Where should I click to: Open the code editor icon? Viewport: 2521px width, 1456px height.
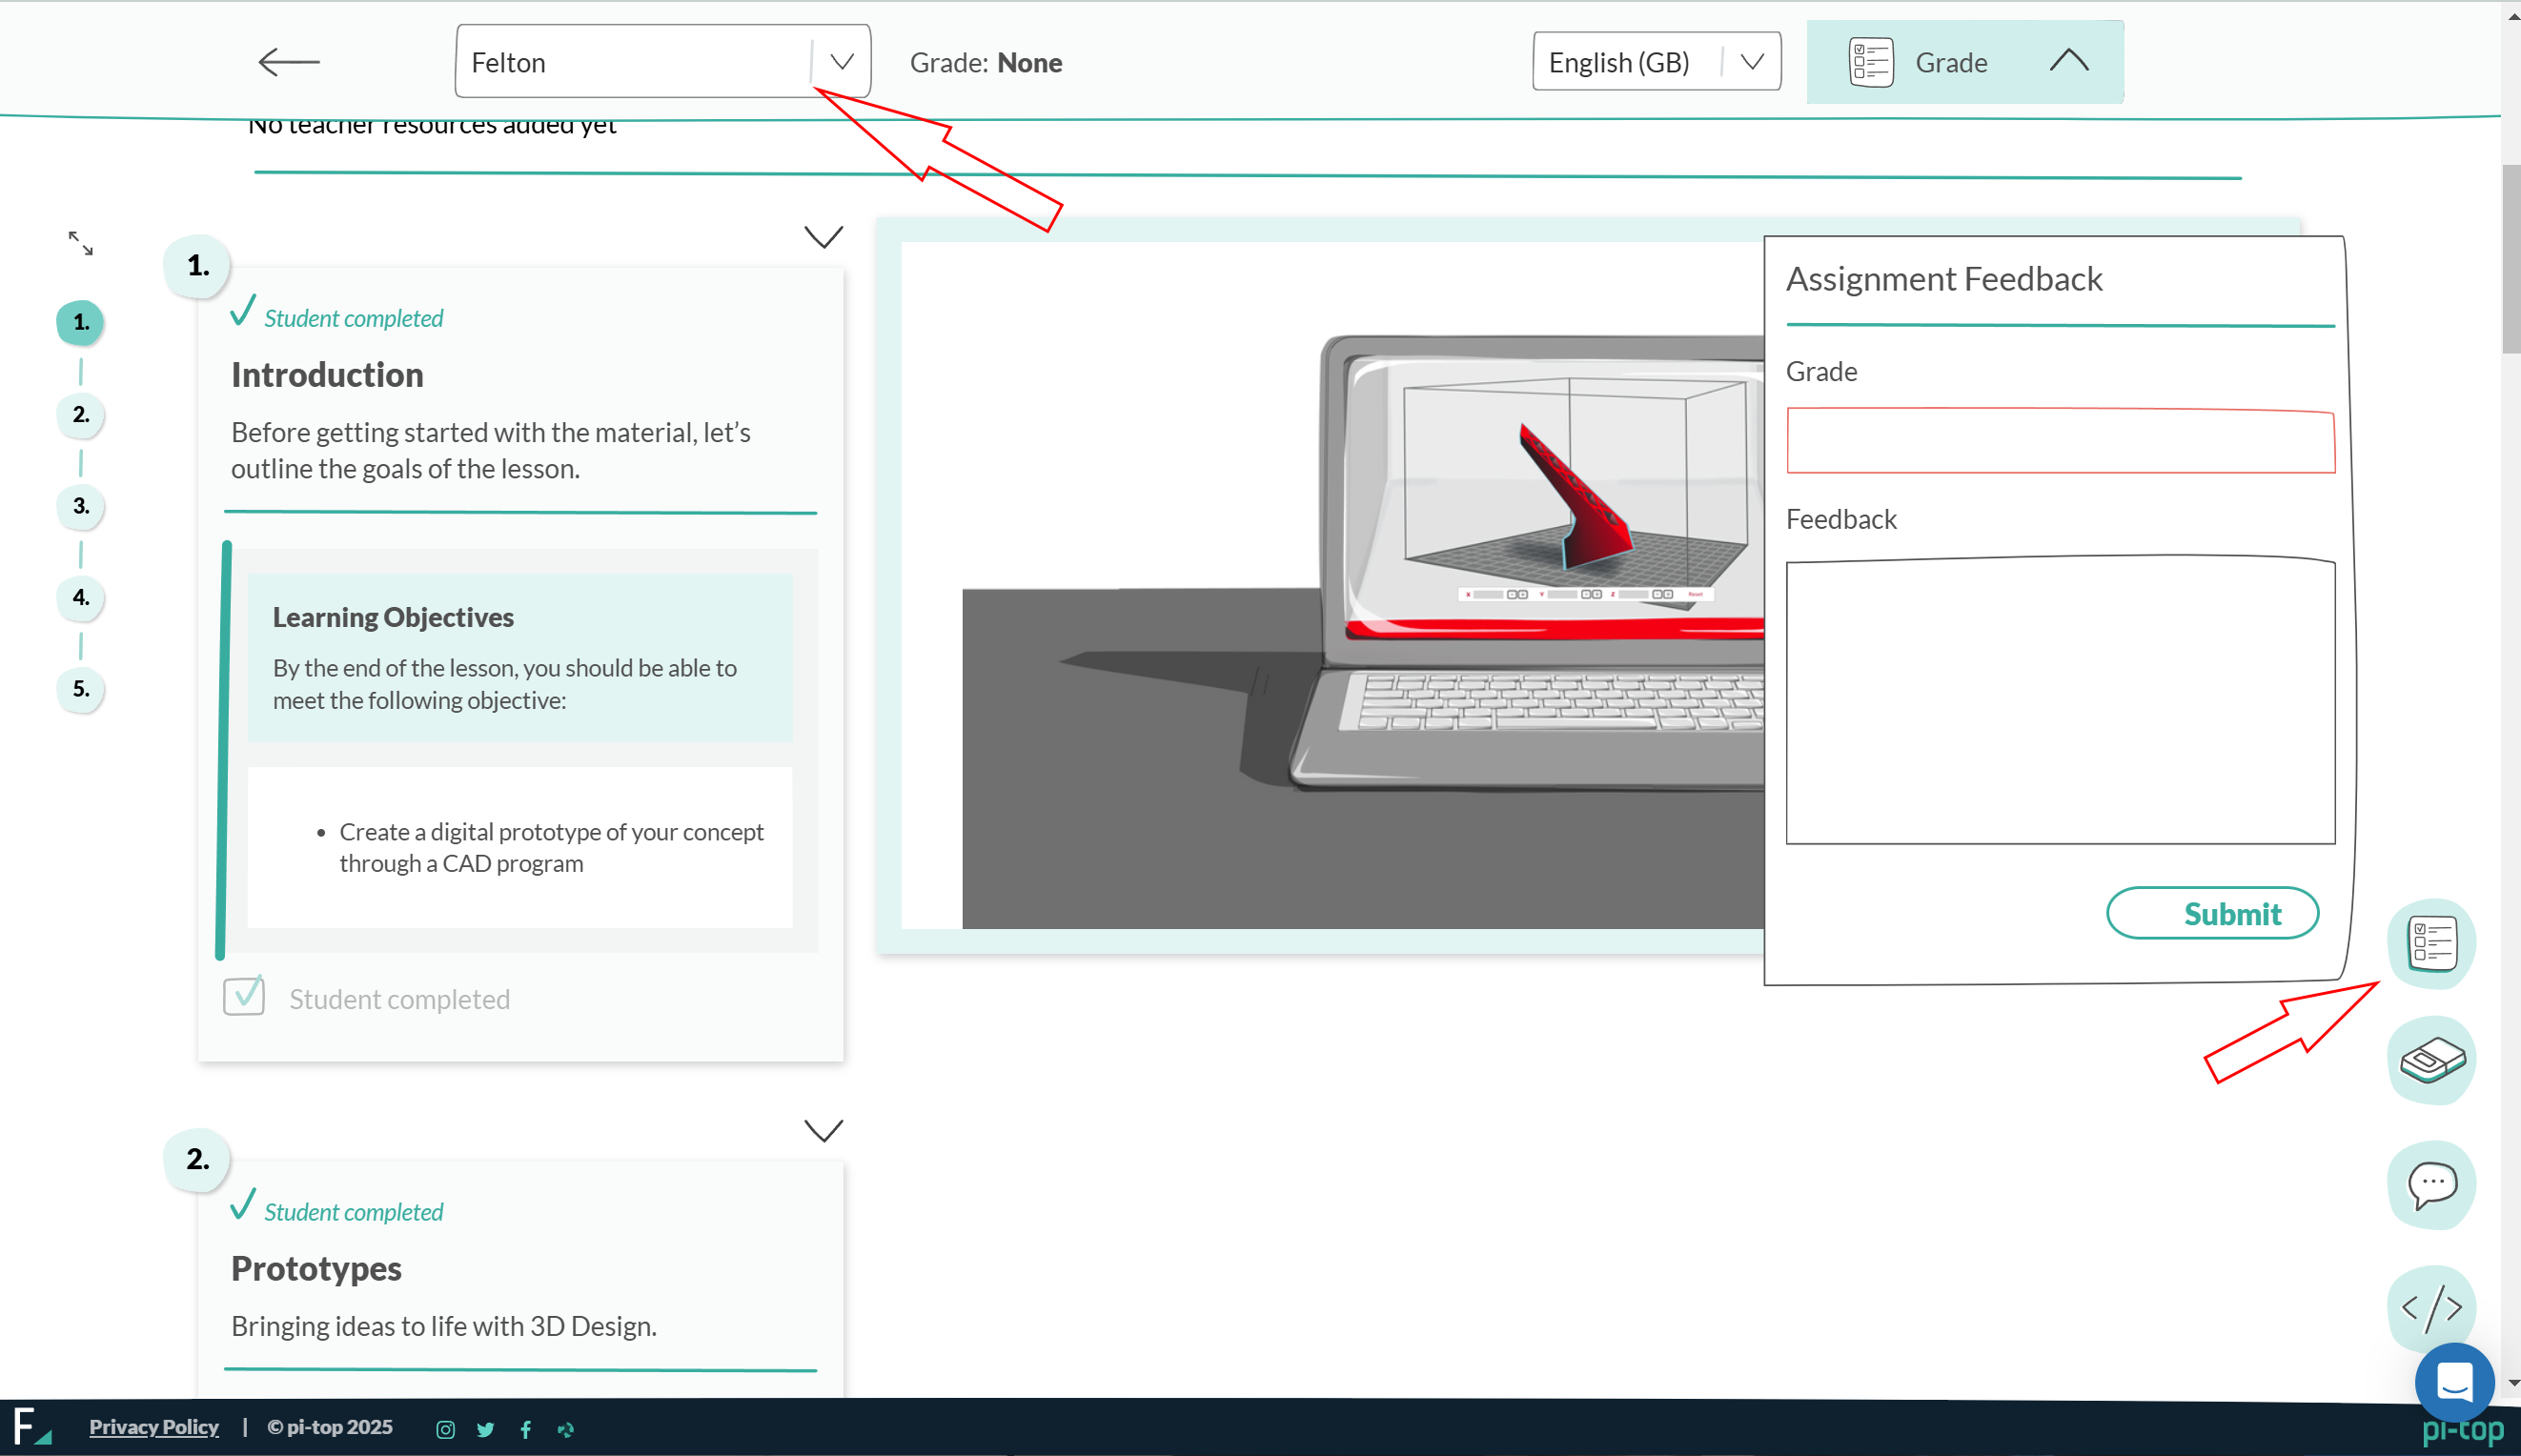click(2431, 1307)
